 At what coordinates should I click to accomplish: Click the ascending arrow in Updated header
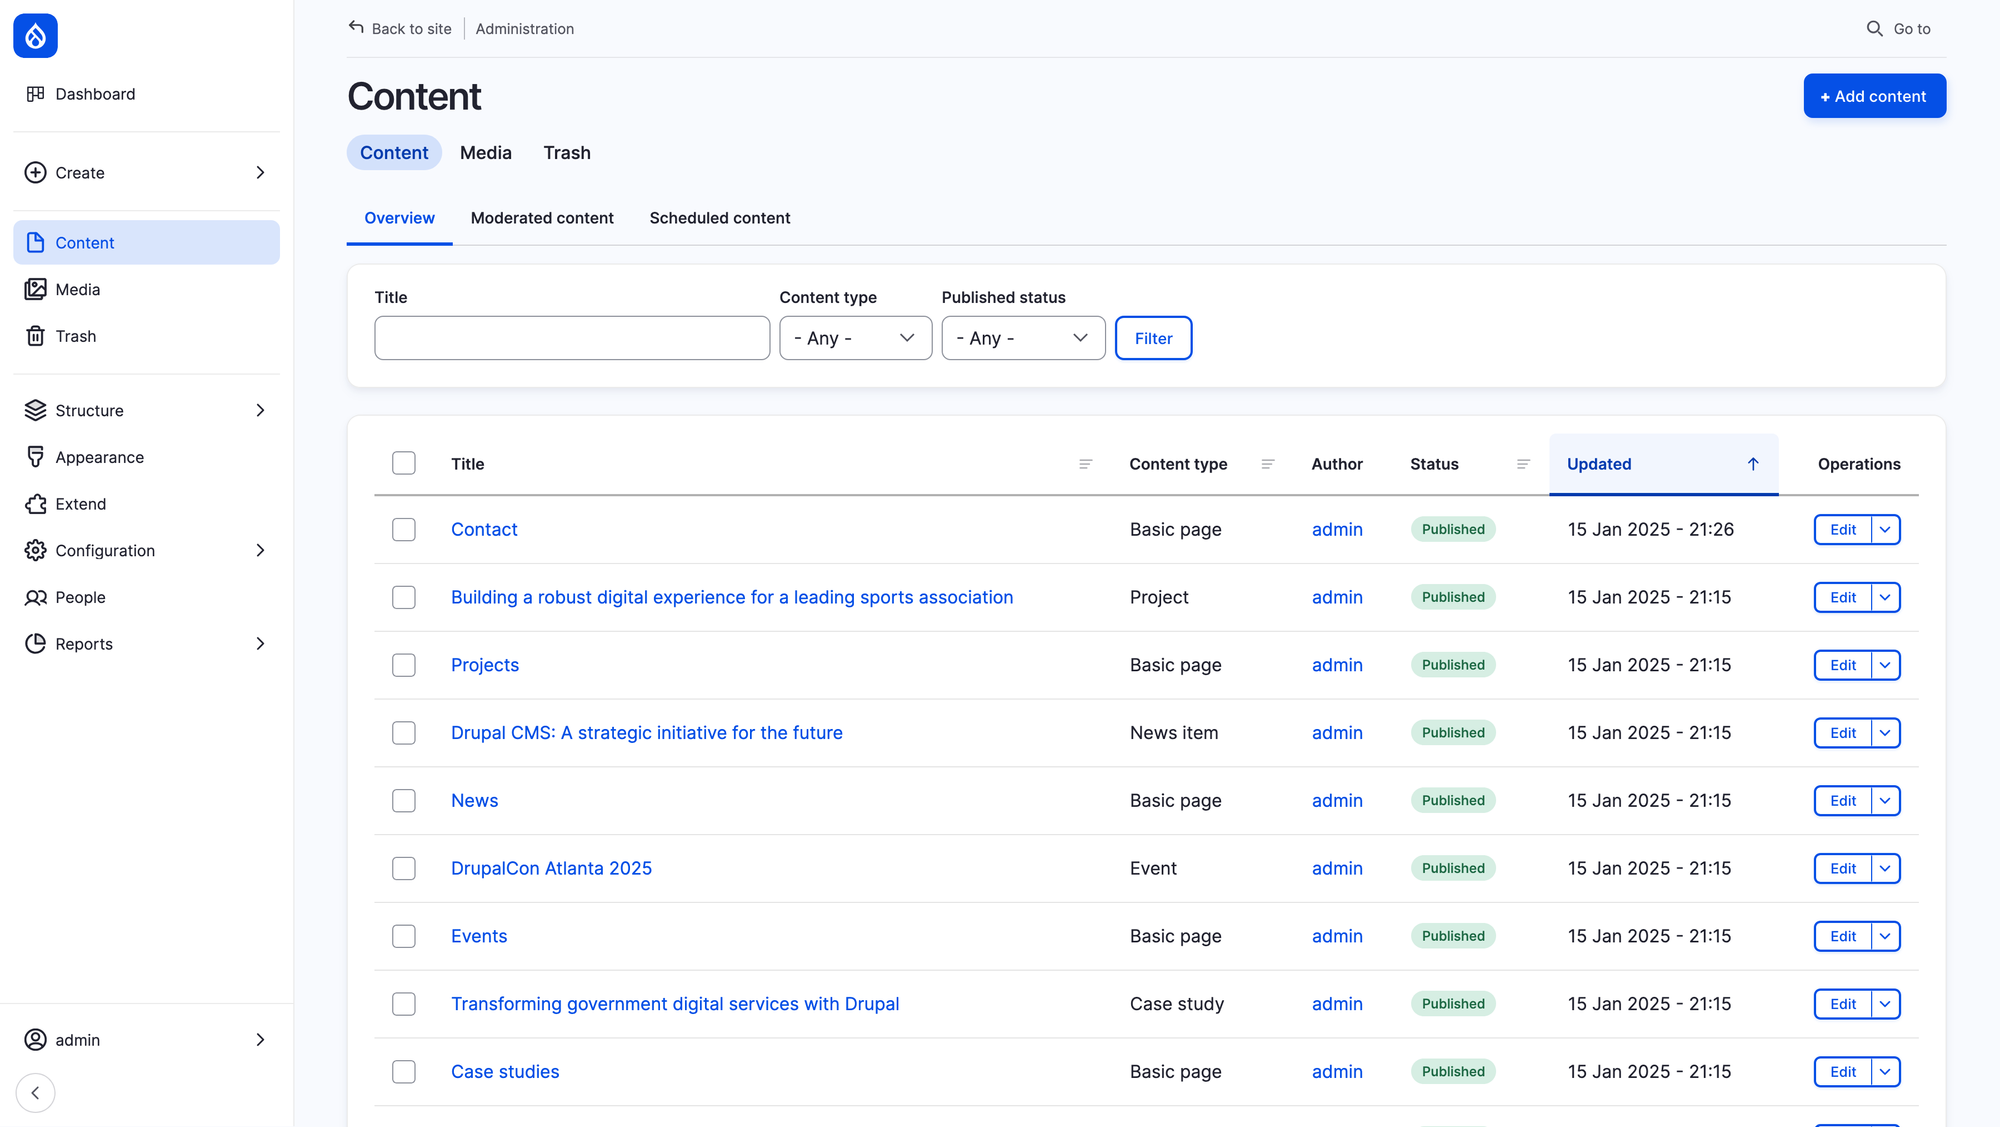point(1753,464)
